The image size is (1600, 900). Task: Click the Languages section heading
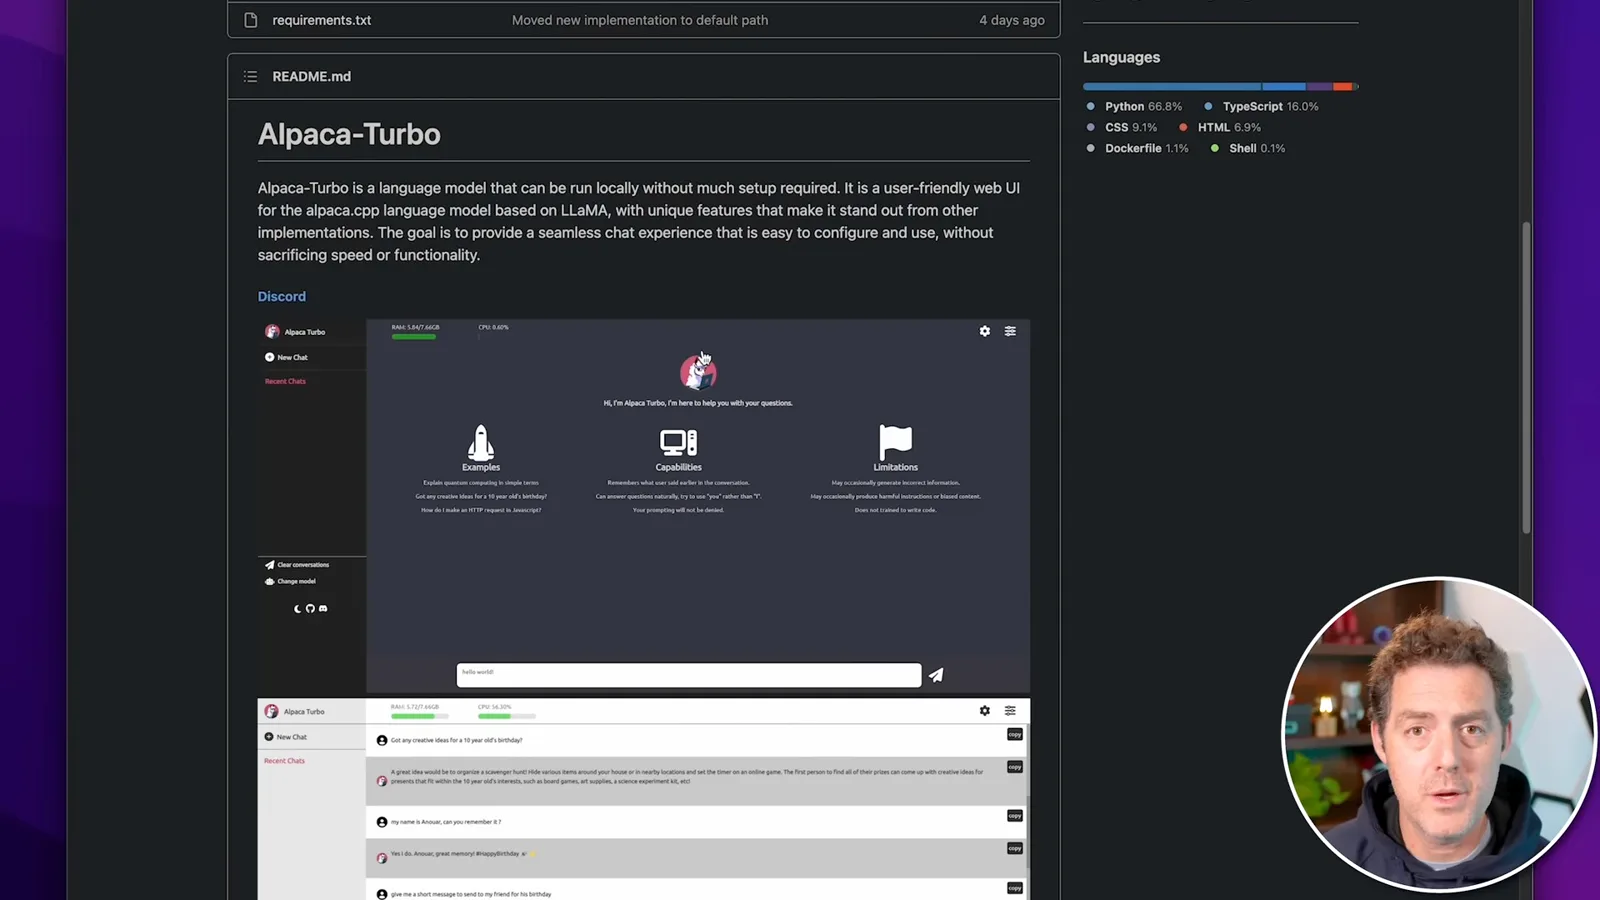(1121, 57)
